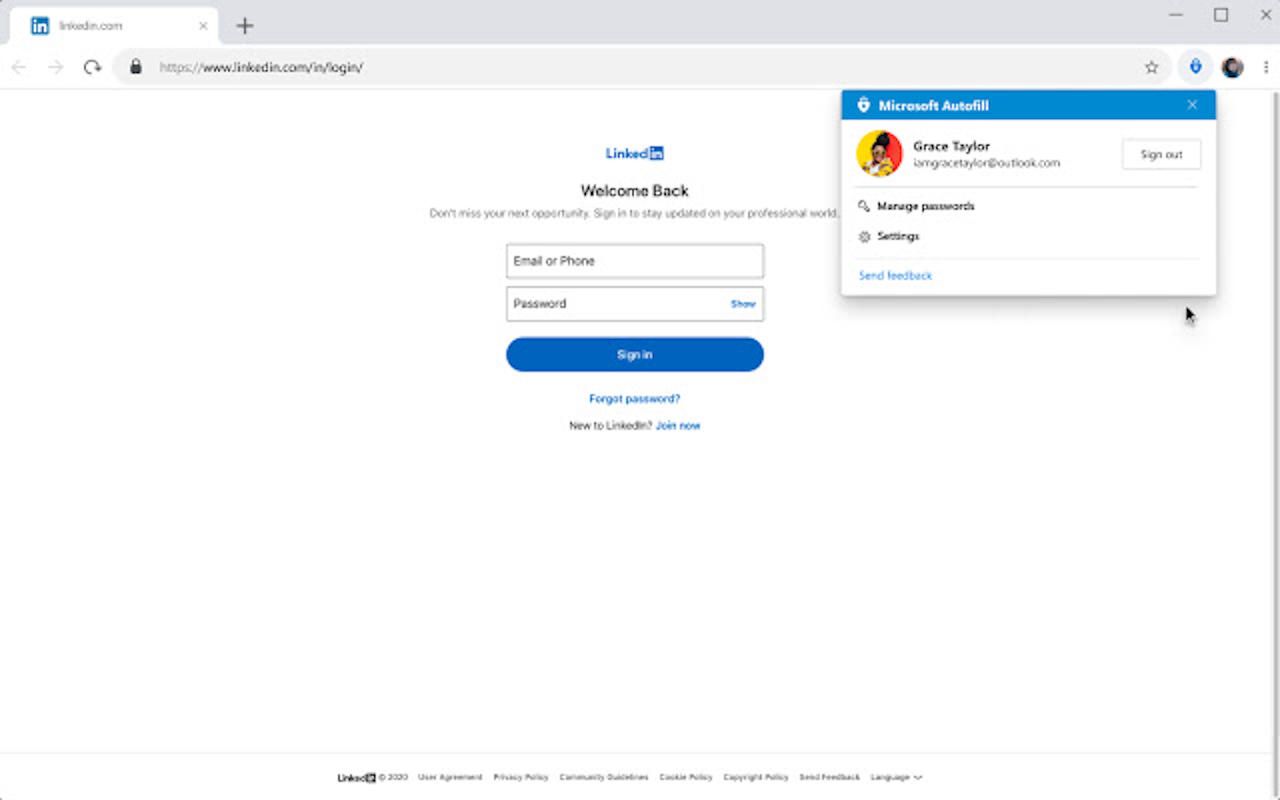Open the Forgot password link
The width and height of the screenshot is (1280, 800).
tap(635, 399)
